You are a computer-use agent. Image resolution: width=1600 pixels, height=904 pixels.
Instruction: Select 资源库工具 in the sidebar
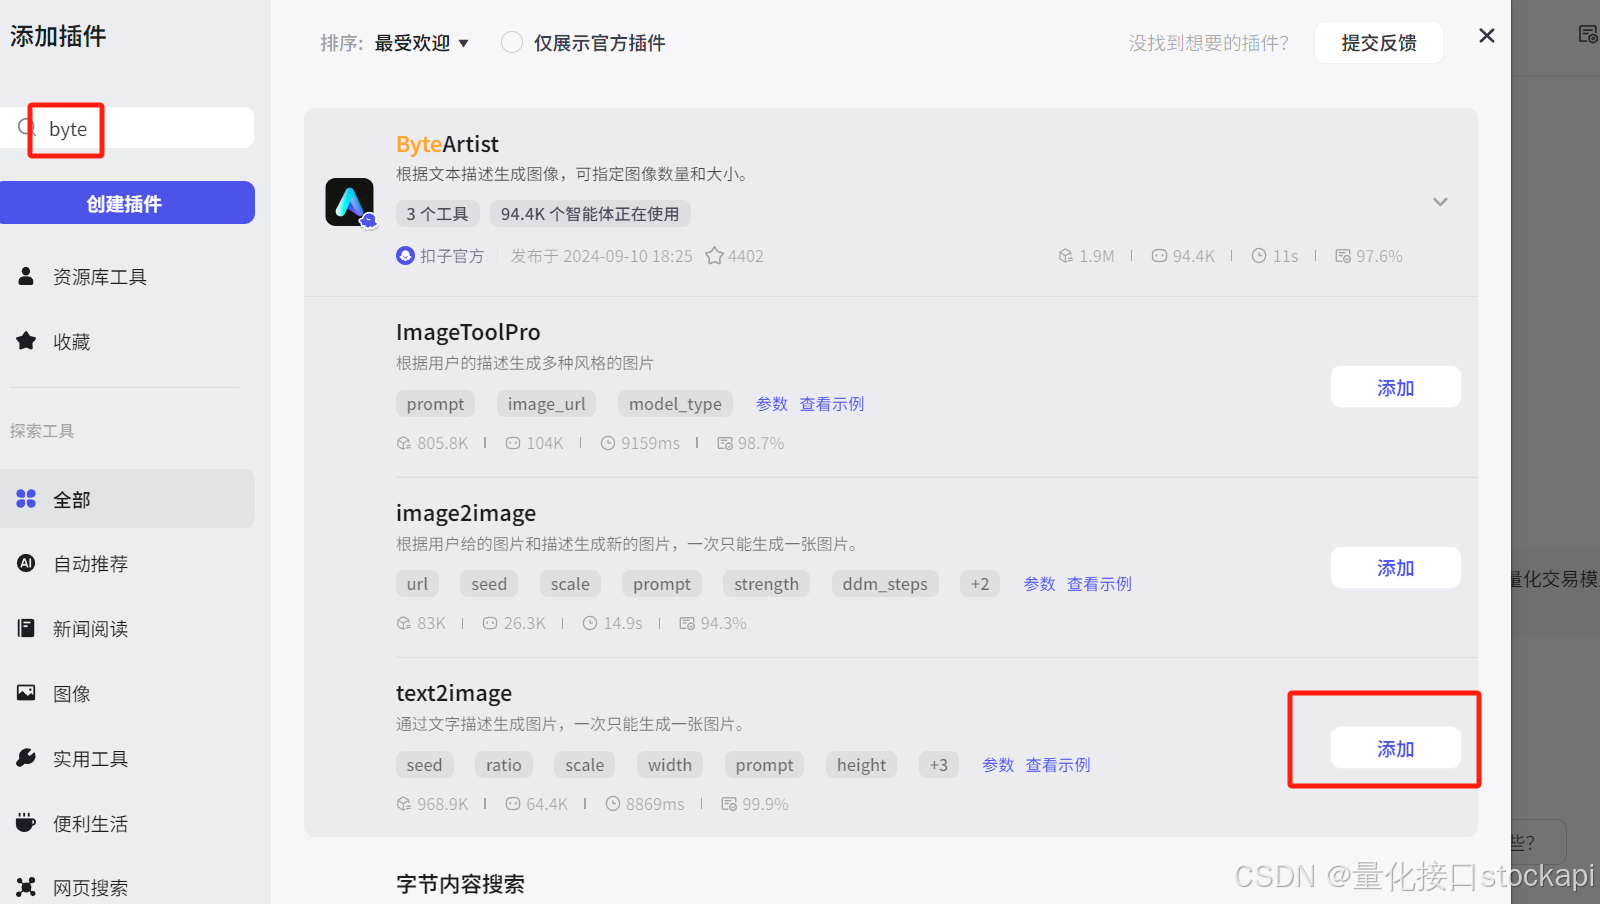pyautogui.click(x=127, y=277)
